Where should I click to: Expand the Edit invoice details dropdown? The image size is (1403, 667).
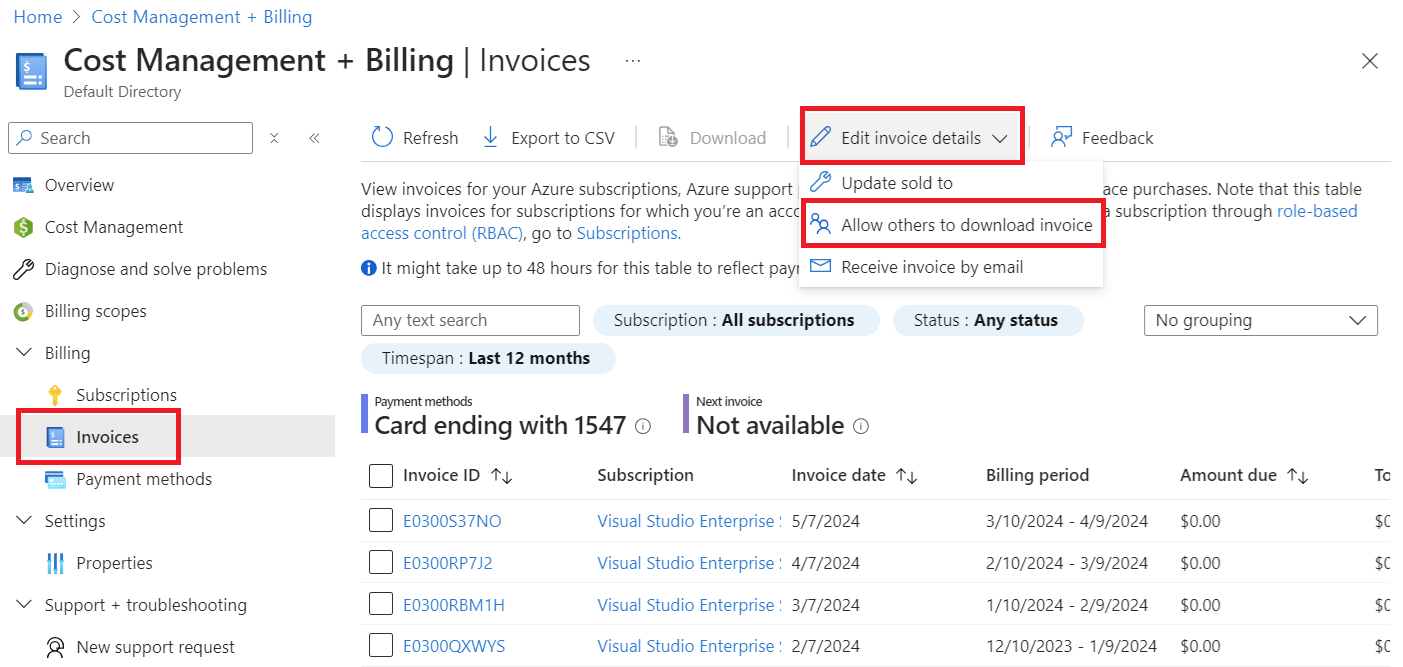tap(911, 138)
